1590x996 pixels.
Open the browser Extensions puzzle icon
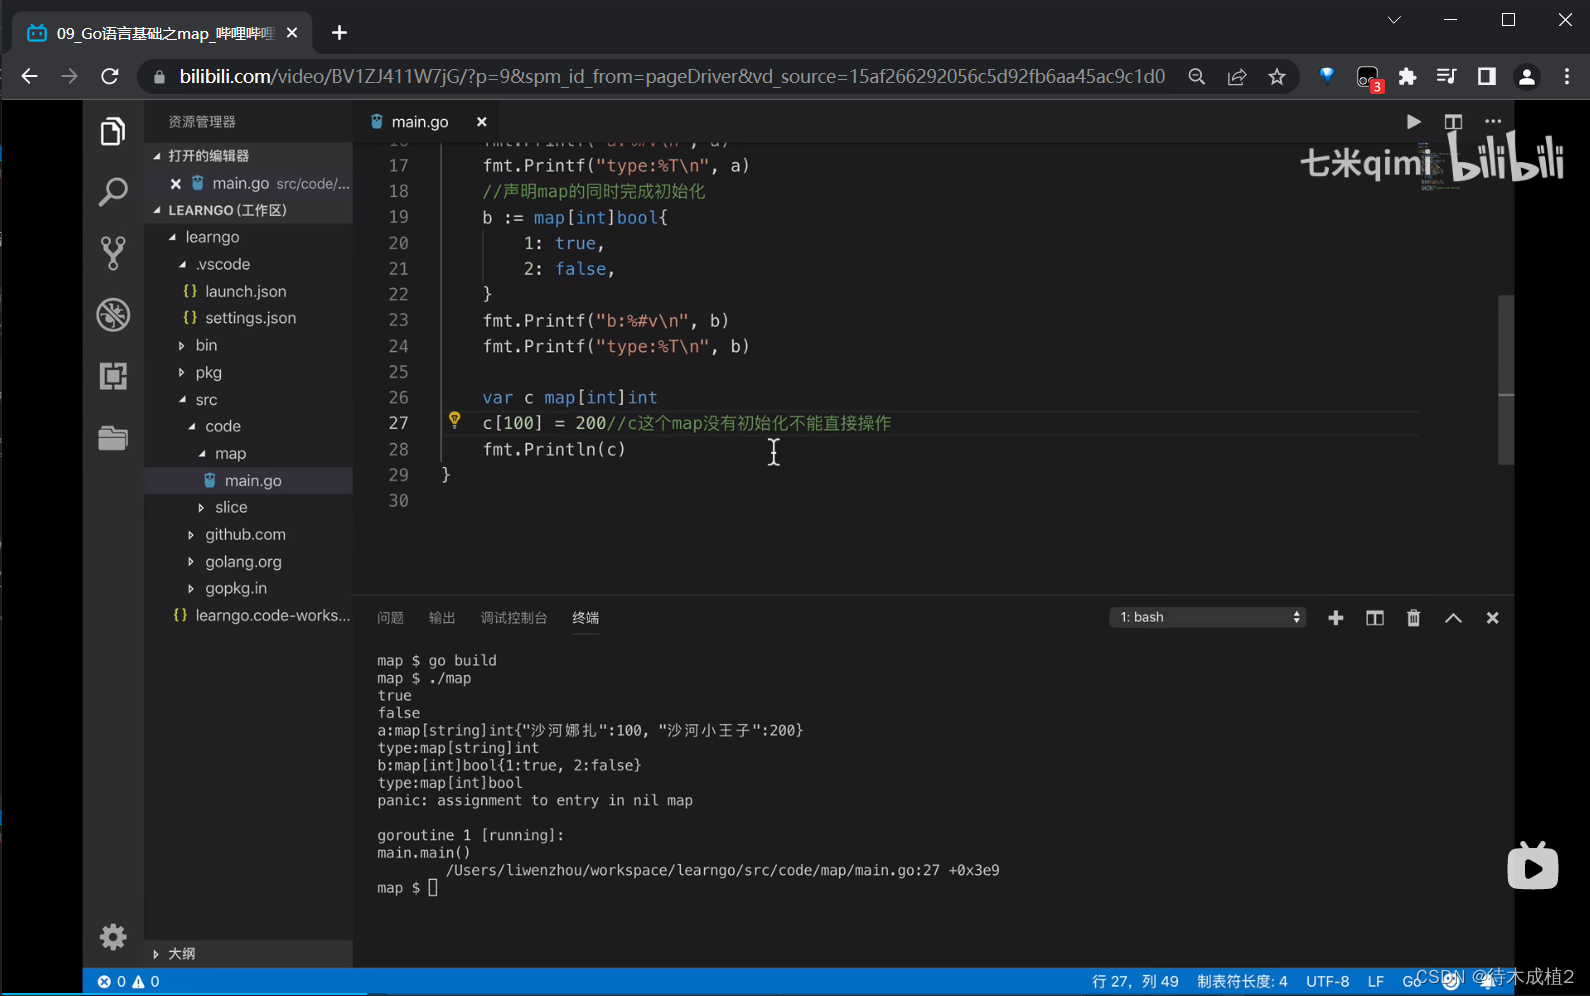1407,77
